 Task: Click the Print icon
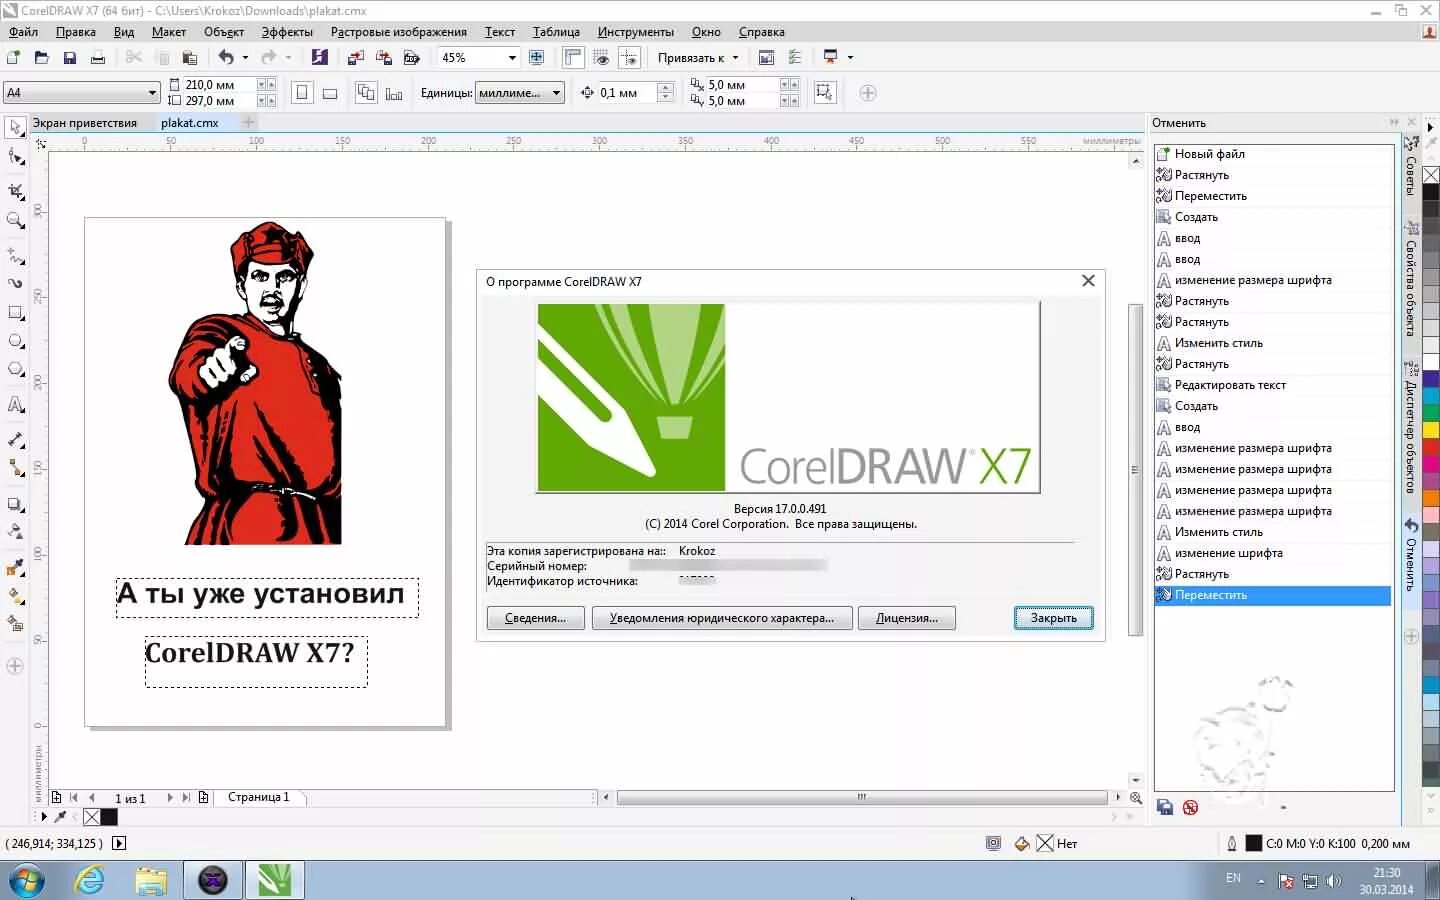97,57
